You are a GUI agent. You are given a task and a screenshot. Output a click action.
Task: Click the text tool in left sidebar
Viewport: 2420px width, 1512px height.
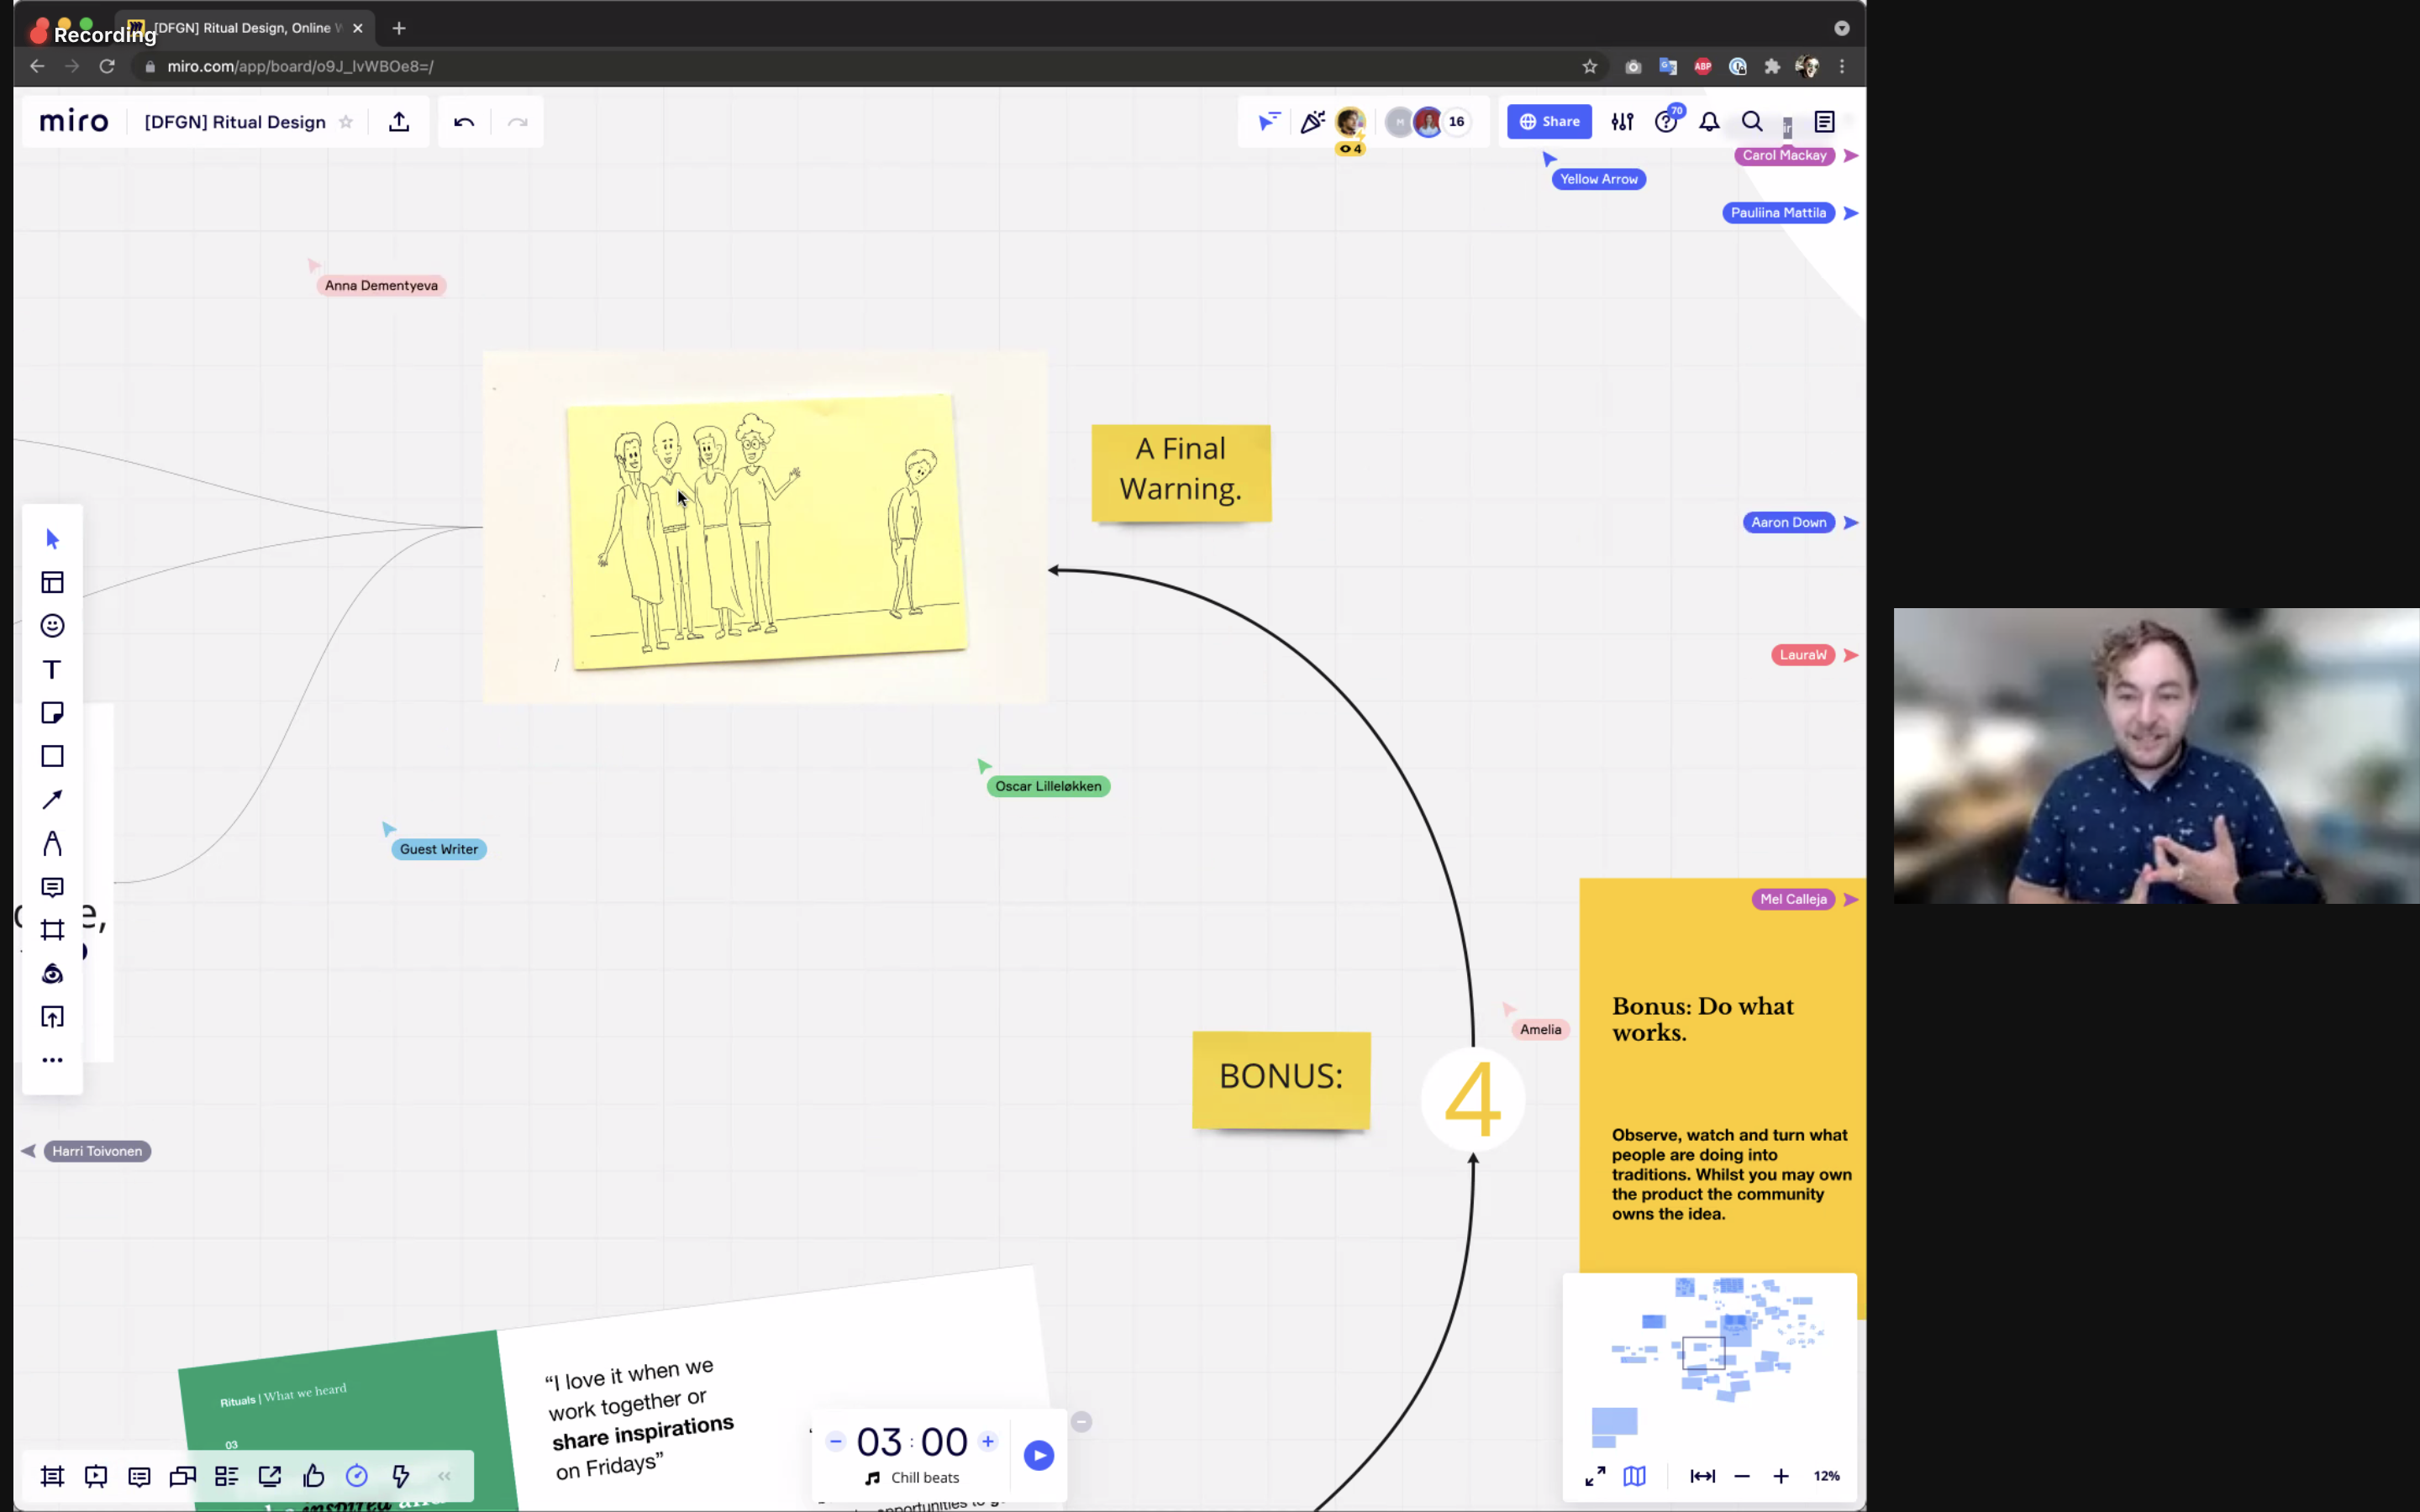pyautogui.click(x=52, y=669)
